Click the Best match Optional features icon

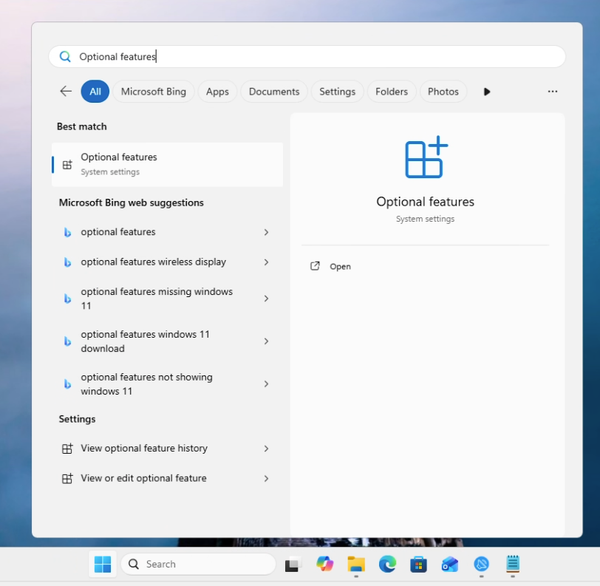tap(67, 165)
